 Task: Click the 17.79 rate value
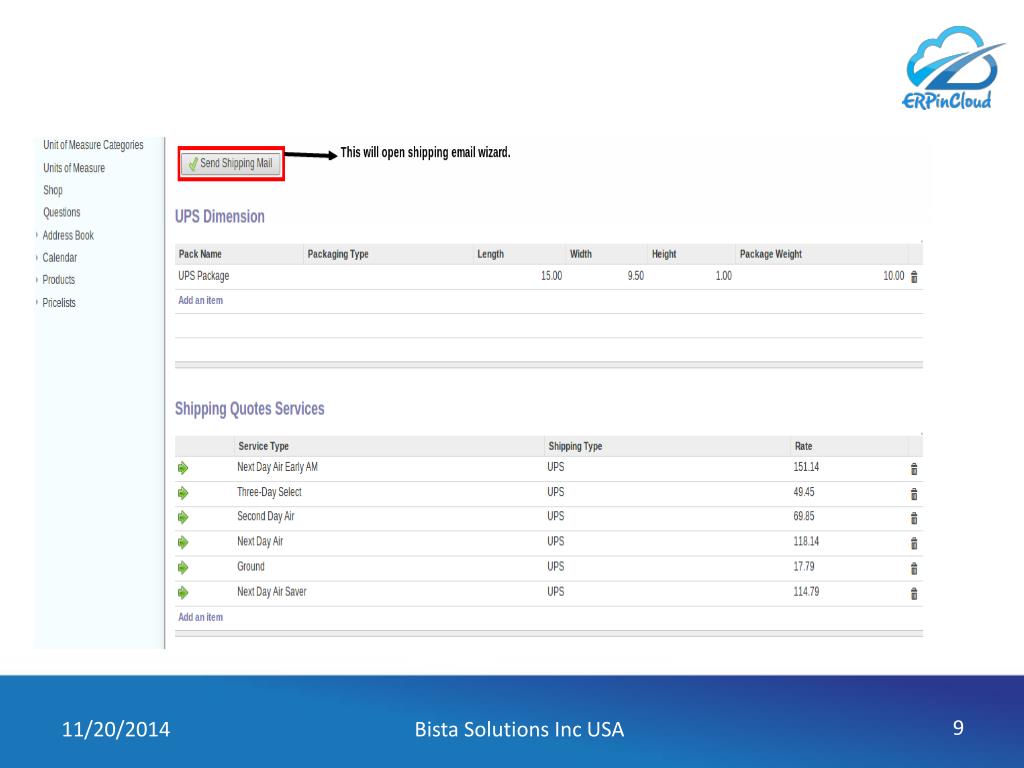tap(804, 566)
